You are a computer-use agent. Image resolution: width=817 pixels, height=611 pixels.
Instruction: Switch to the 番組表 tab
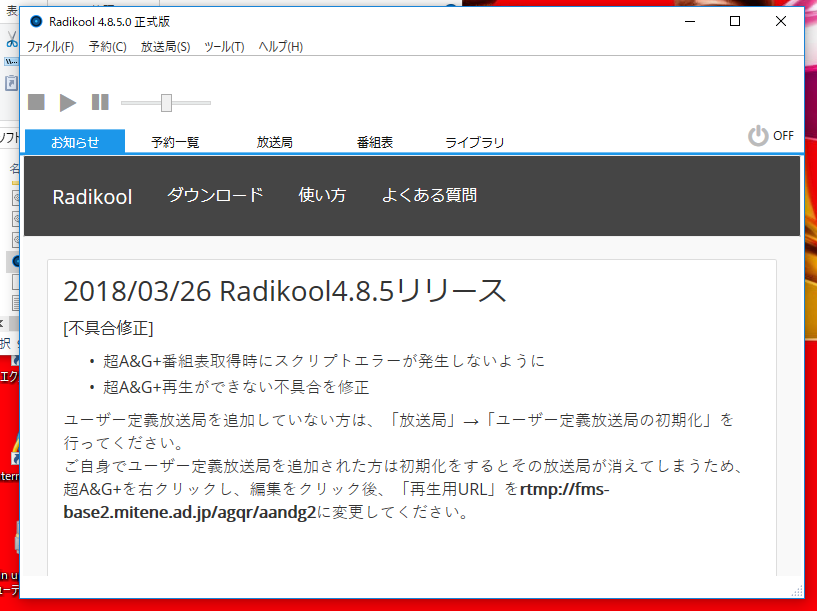point(375,142)
